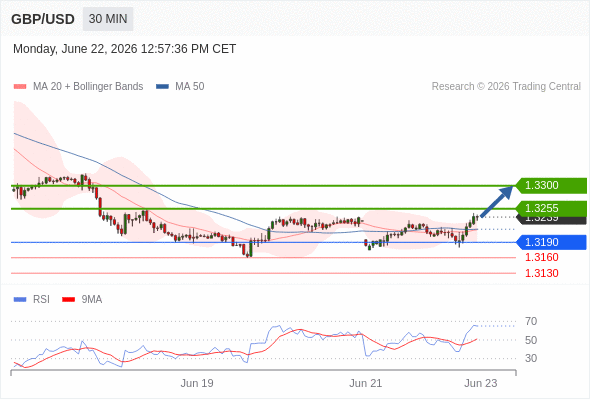Click the Jun 21 date axis label
Viewport: 590px width, 400px height.
click(x=365, y=383)
